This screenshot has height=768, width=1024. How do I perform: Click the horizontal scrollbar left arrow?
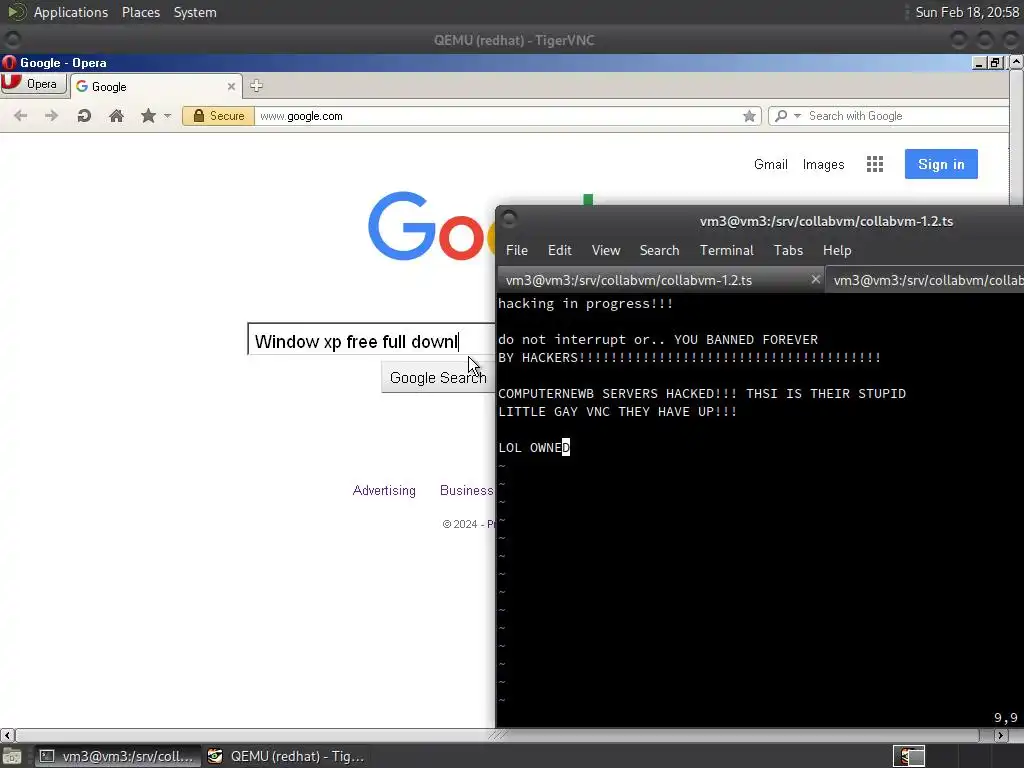(7, 735)
